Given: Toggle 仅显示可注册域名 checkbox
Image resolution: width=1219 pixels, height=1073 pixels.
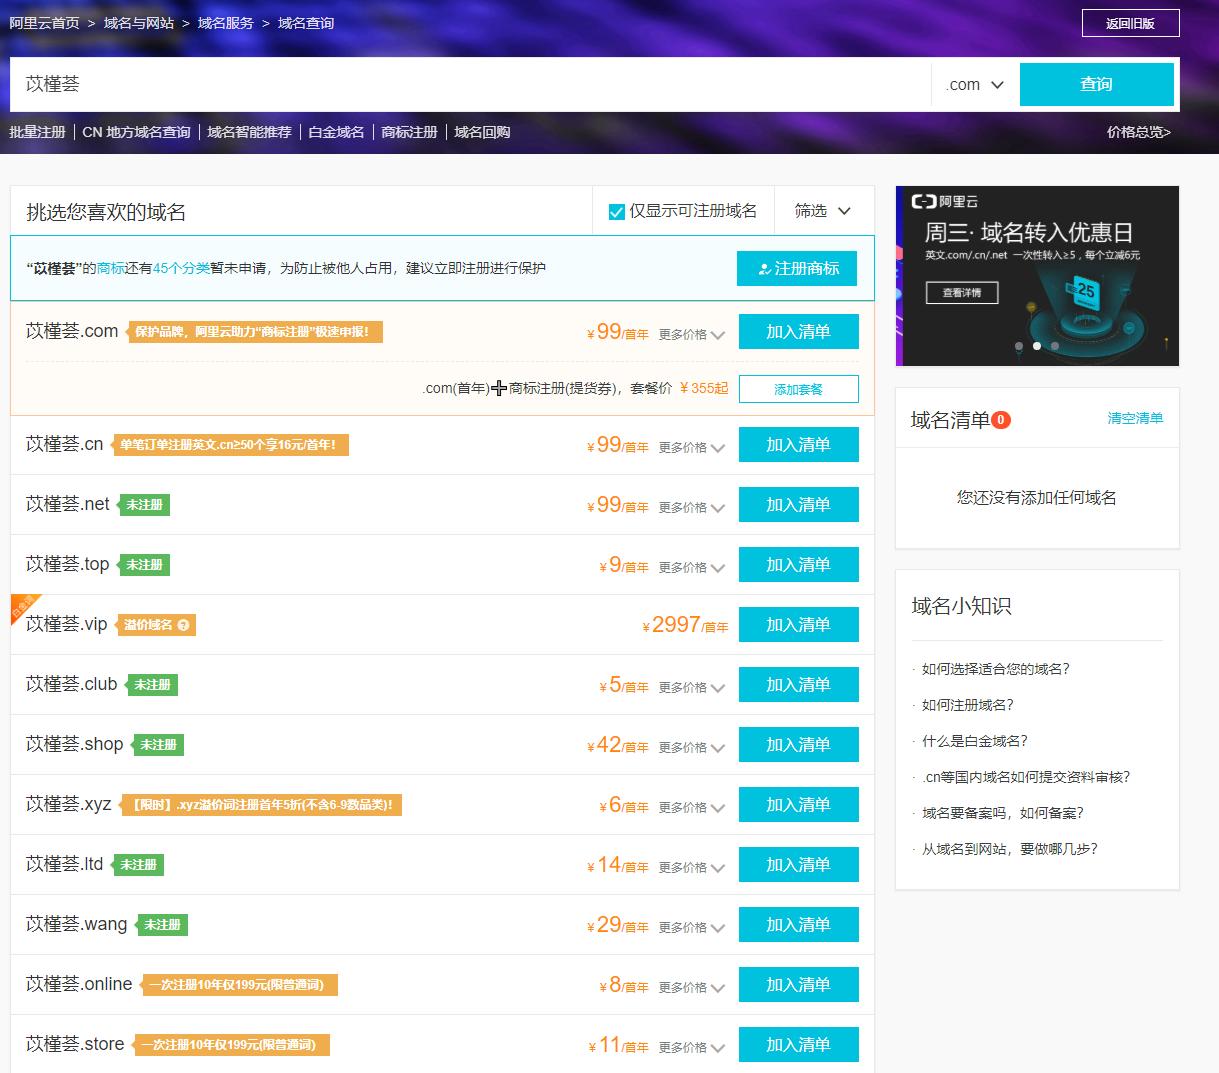Looking at the screenshot, I should point(617,212).
